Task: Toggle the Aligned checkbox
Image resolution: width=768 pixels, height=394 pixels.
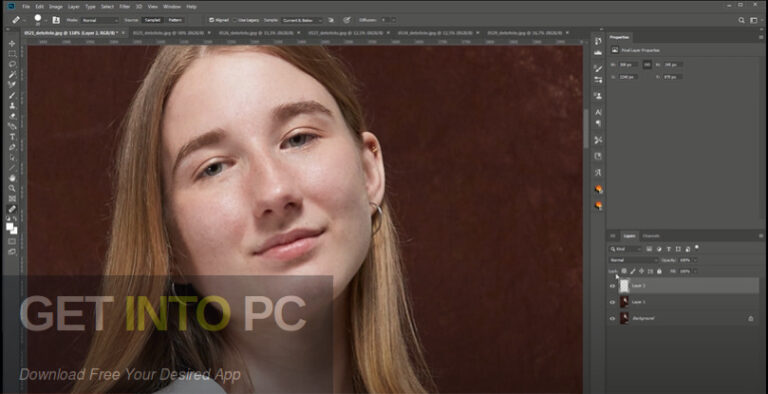Action: point(211,20)
